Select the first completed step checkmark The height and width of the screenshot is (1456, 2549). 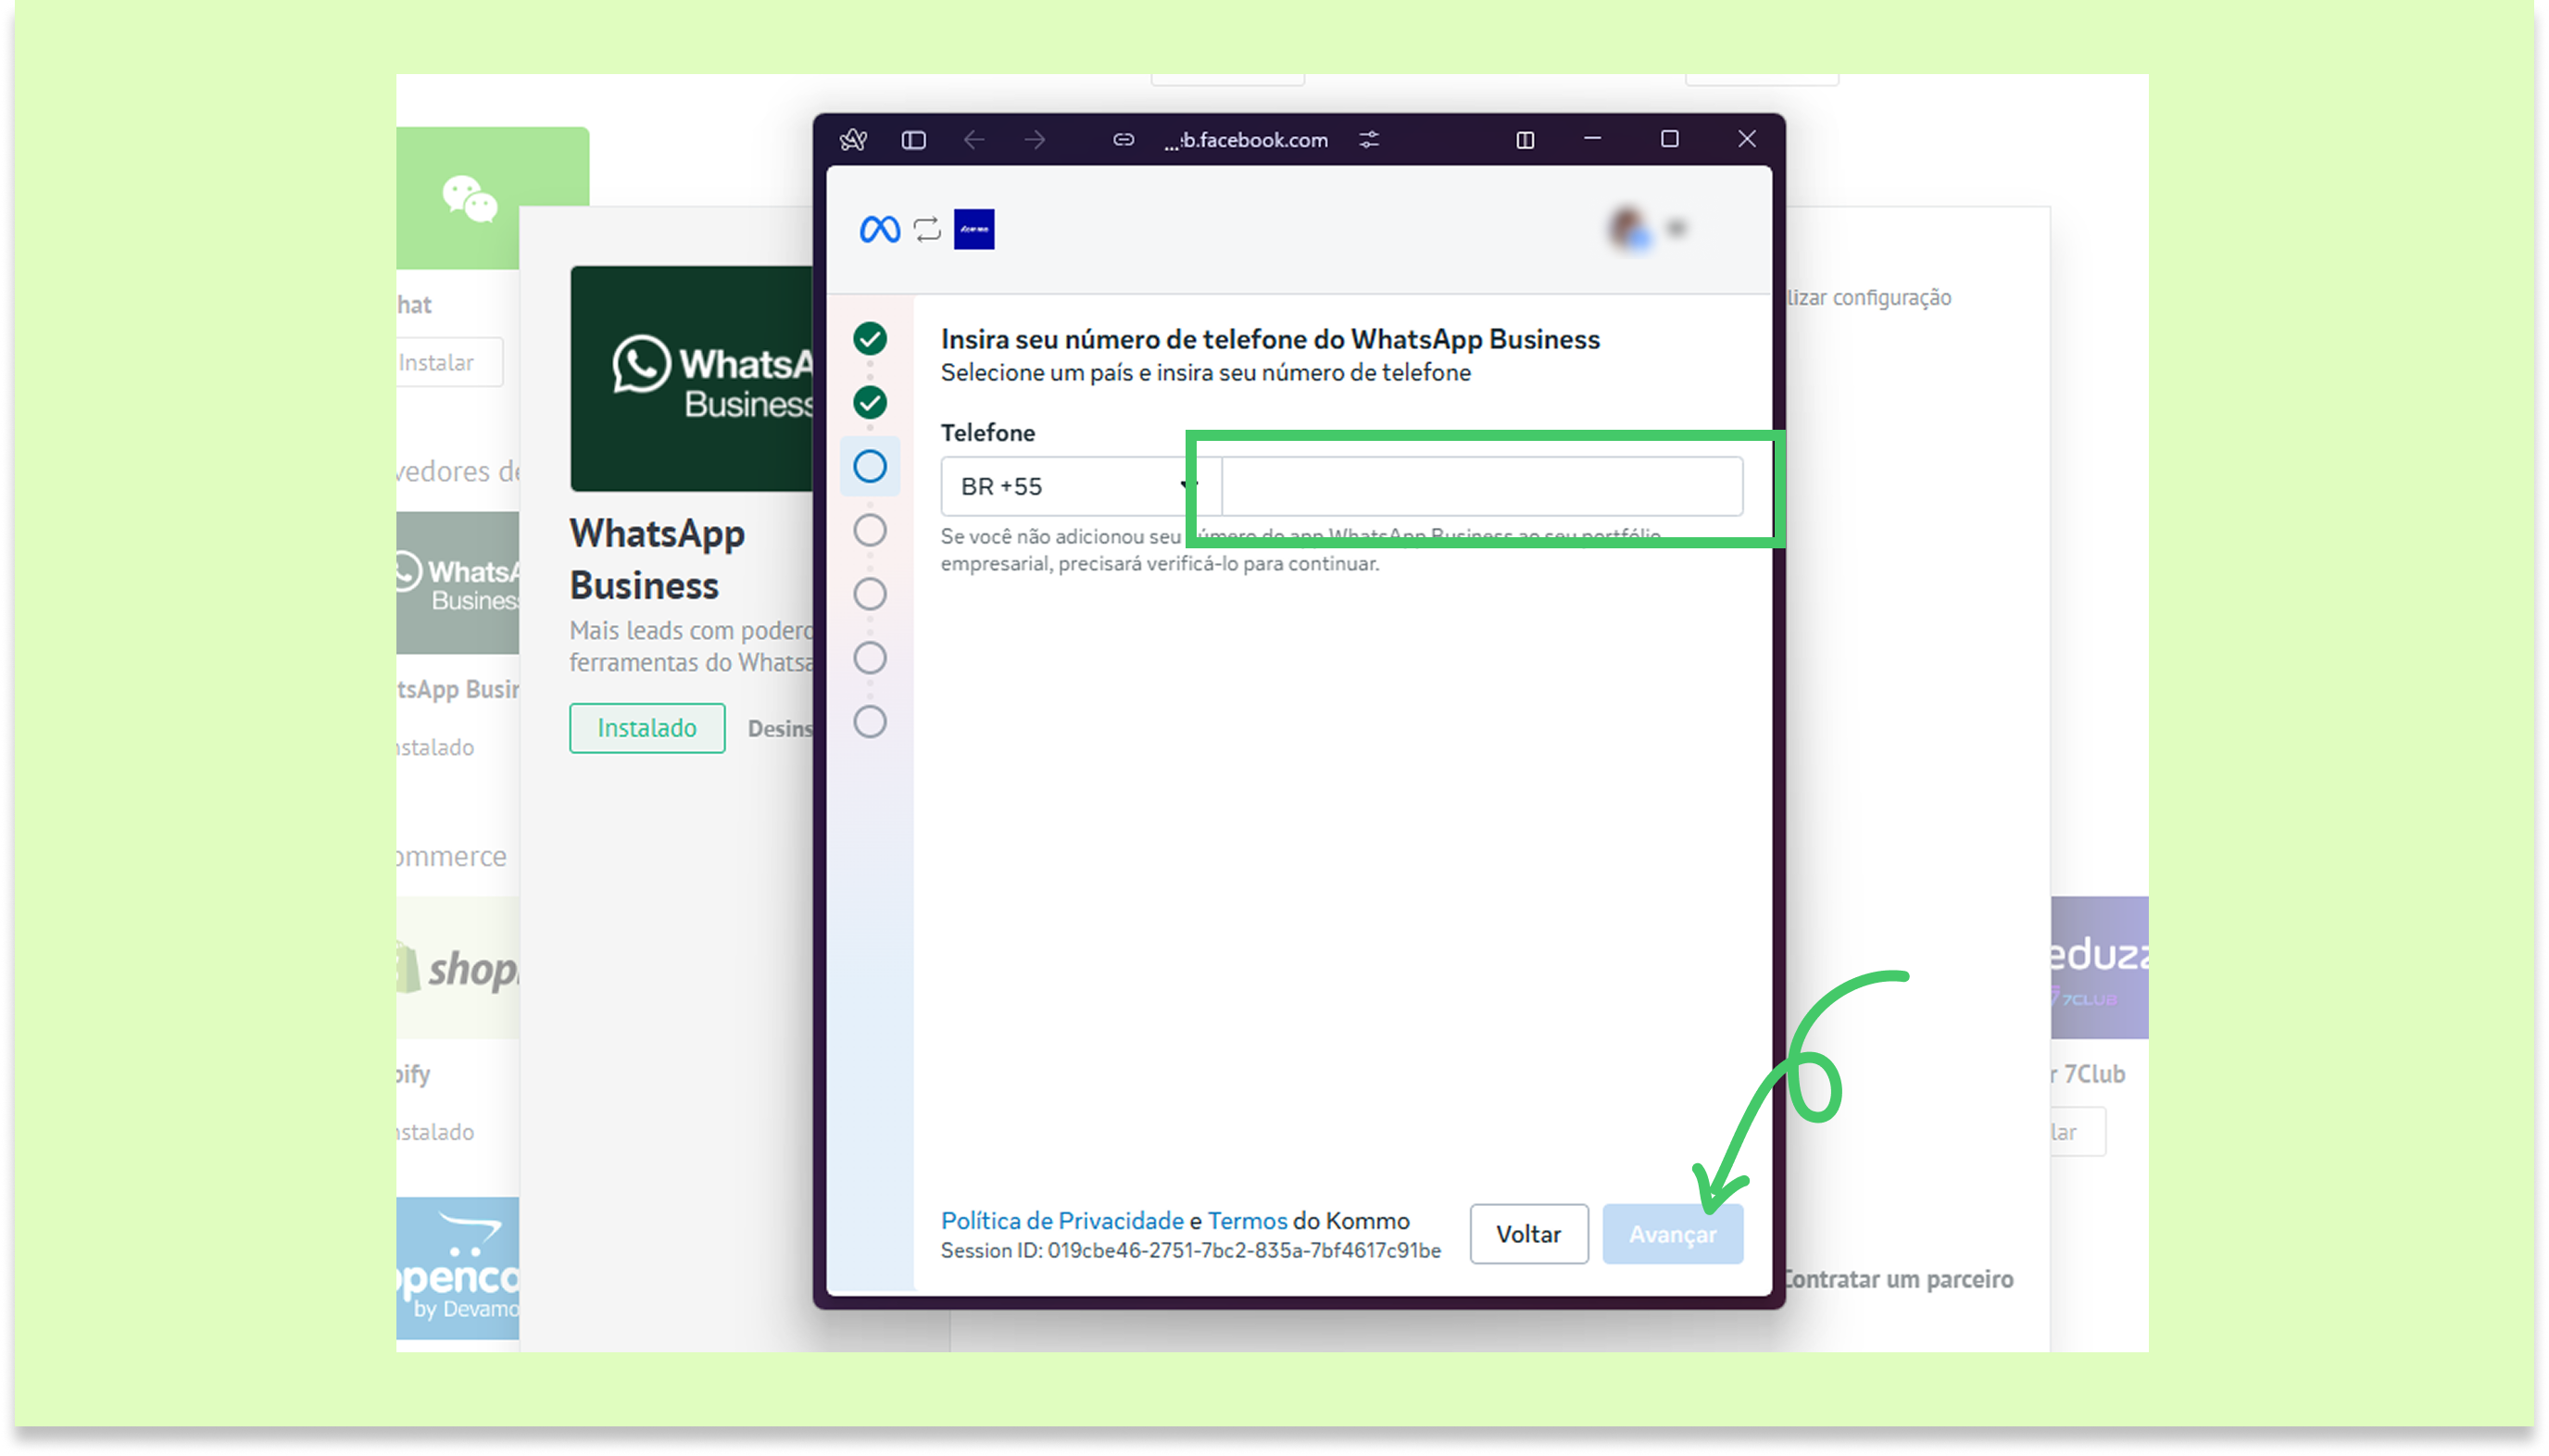click(869, 339)
